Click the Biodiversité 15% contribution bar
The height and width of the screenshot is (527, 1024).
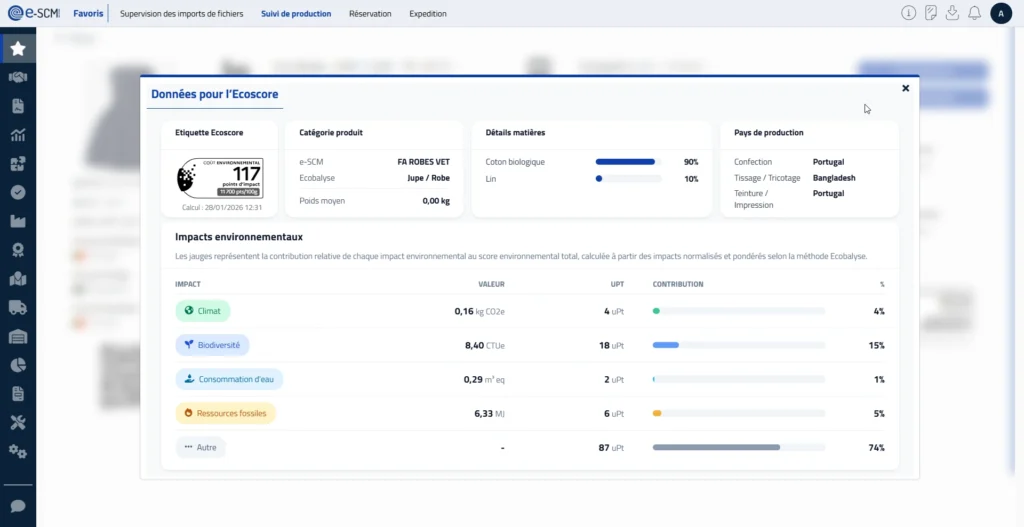click(x=739, y=345)
